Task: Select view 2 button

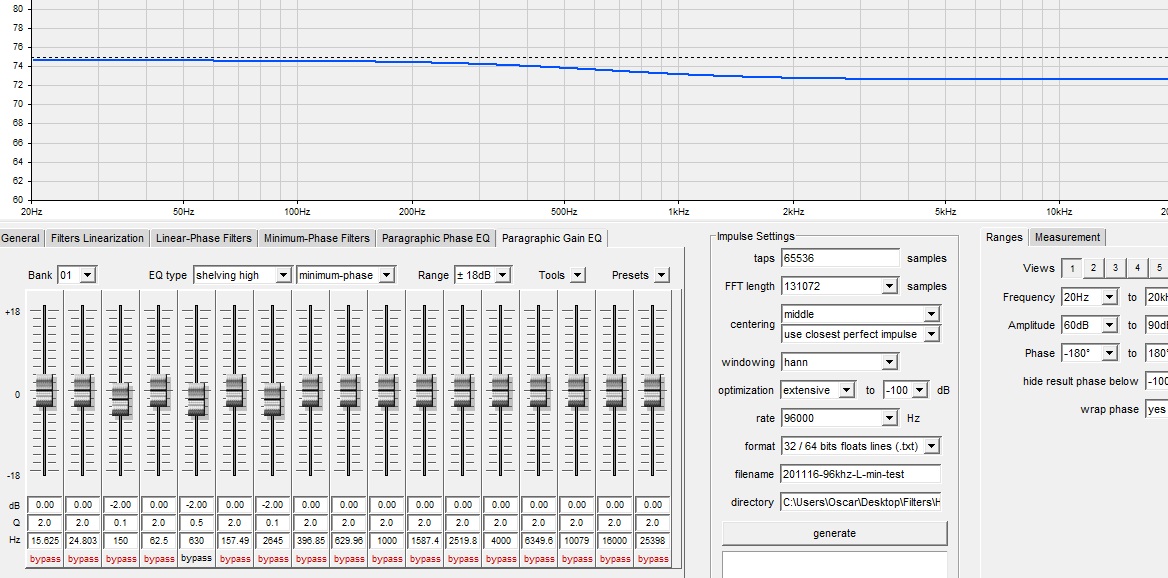Action: click(1093, 268)
